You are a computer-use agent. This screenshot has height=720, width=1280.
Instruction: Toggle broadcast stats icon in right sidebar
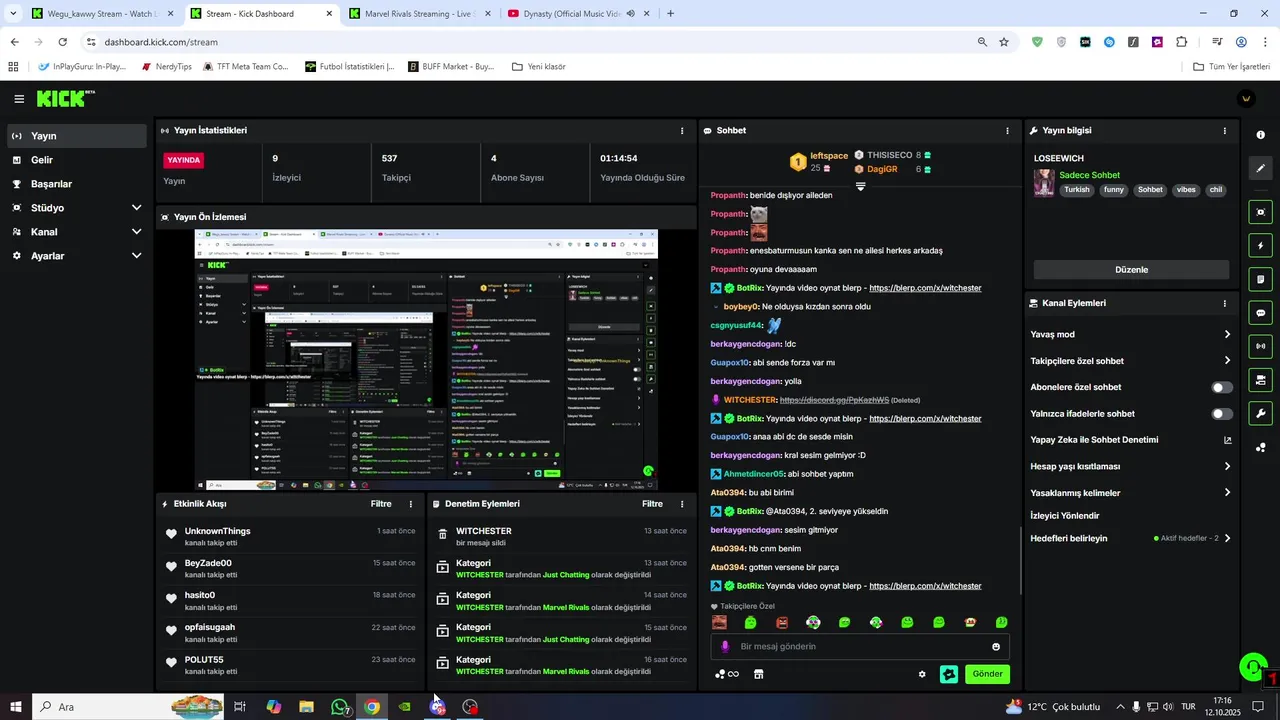point(1260,346)
